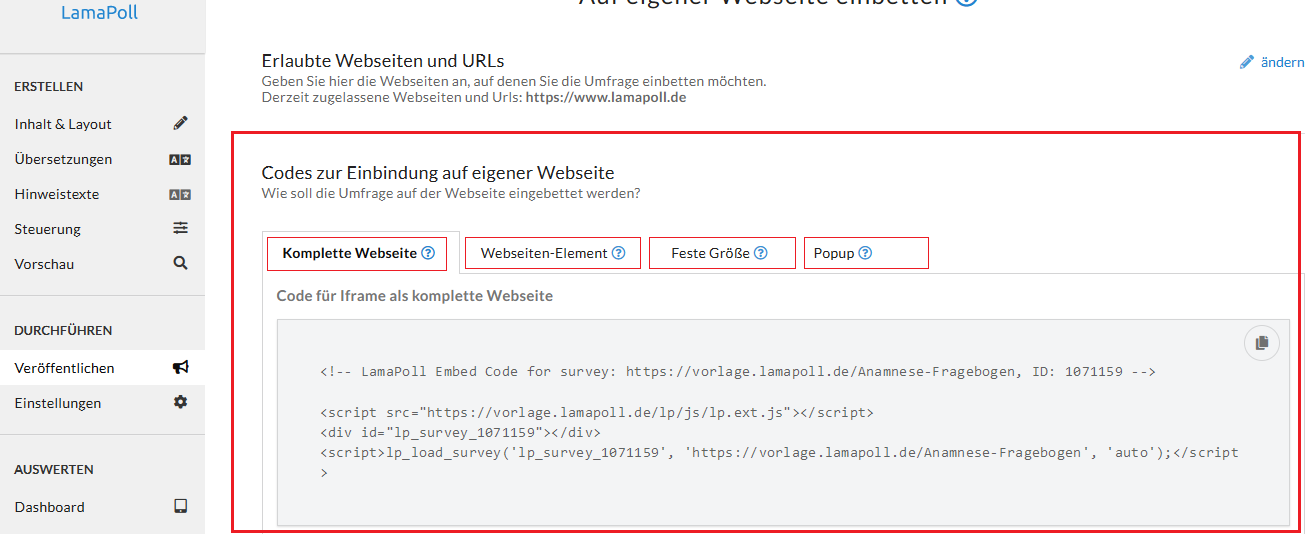1311x534 pixels.
Task: Click inside the embed code box
Action: tap(783, 422)
